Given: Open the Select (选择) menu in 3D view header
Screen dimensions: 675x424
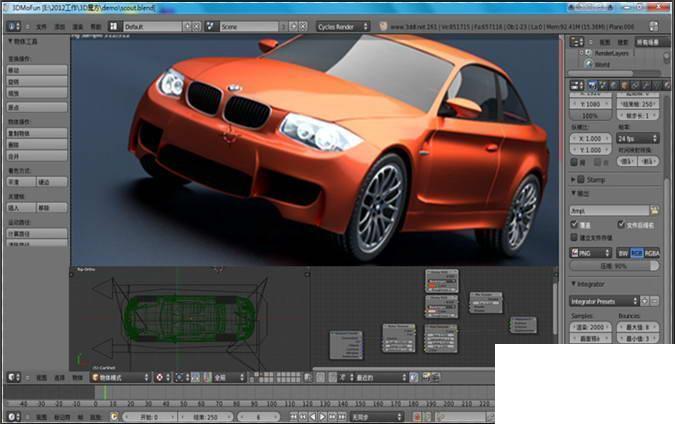Looking at the screenshot, I should point(59,378).
